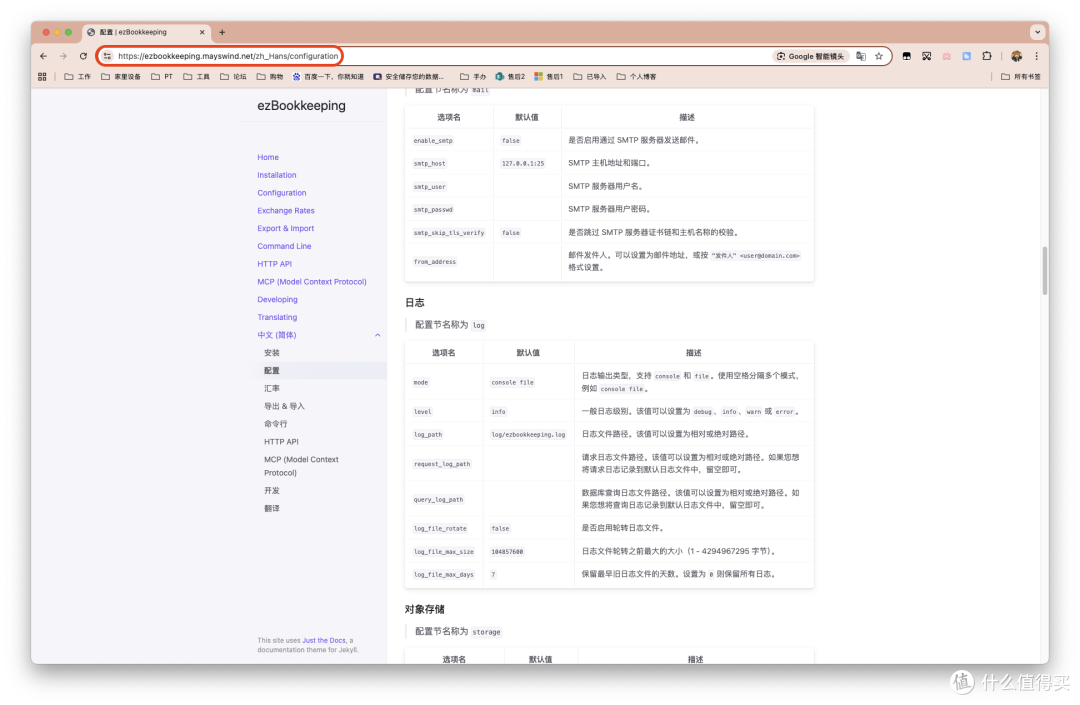Click the log/ezbookkeeping.log default value
This screenshot has width=1080, height=705.
(x=528, y=435)
